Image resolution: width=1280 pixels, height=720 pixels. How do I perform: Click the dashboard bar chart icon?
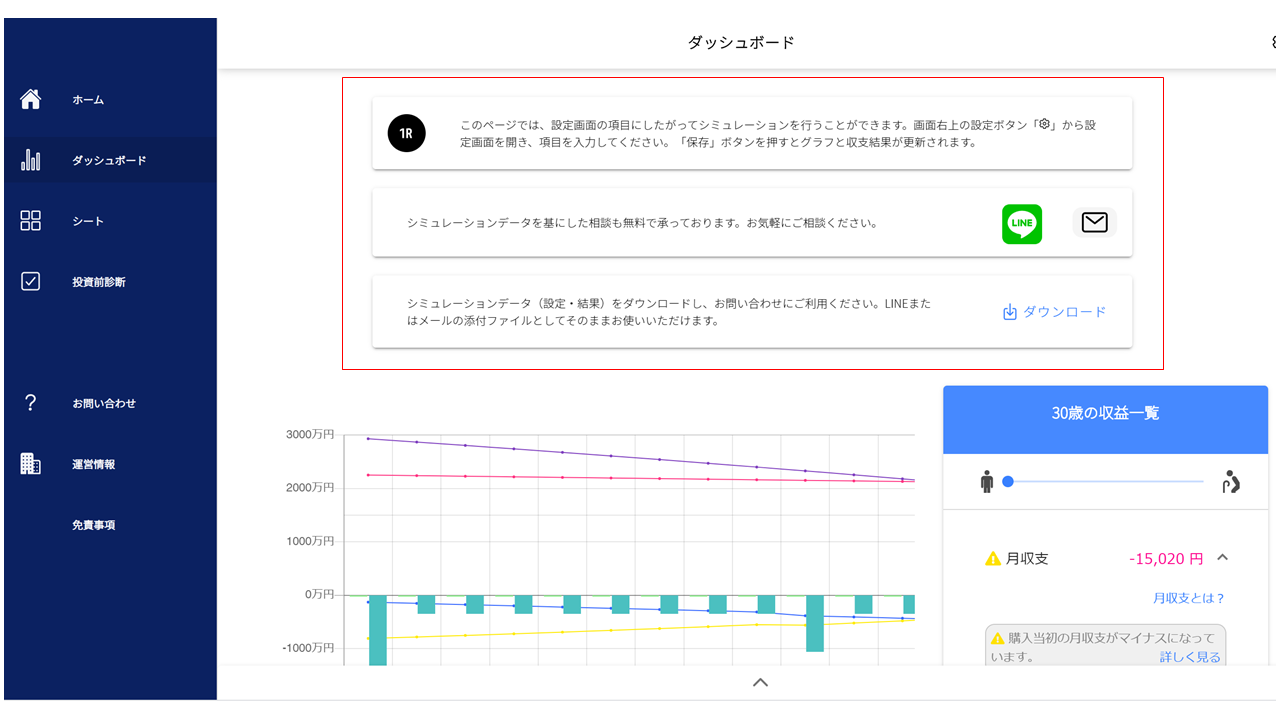click(x=31, y=160)
